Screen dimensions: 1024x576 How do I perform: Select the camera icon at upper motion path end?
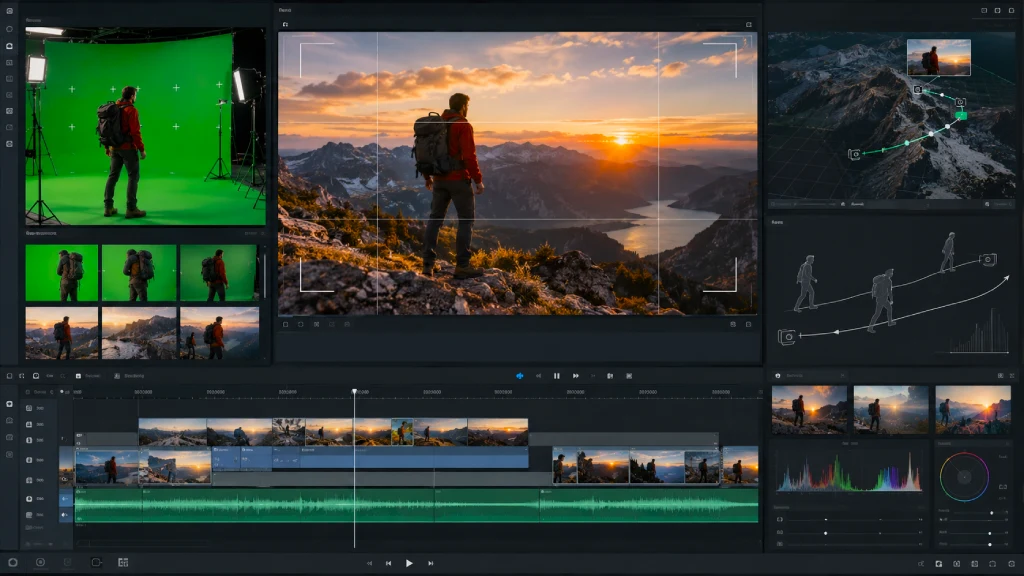pyautogui.click(x=988, y=259)
